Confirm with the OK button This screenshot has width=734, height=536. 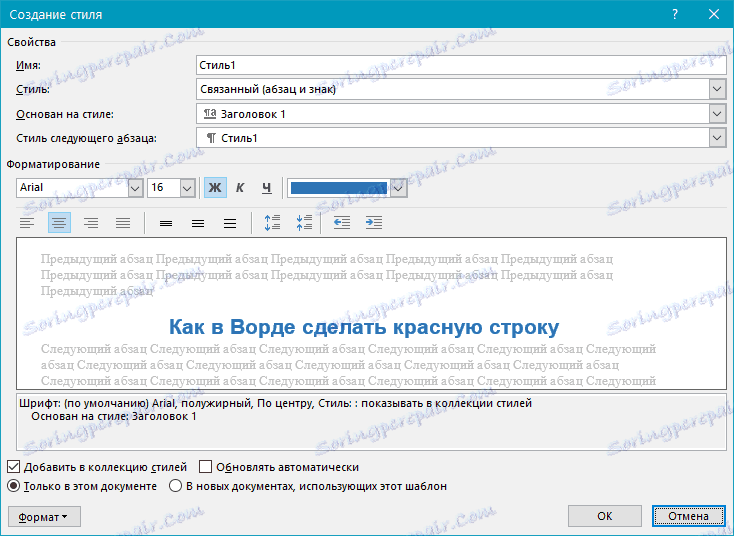(604, 516)
